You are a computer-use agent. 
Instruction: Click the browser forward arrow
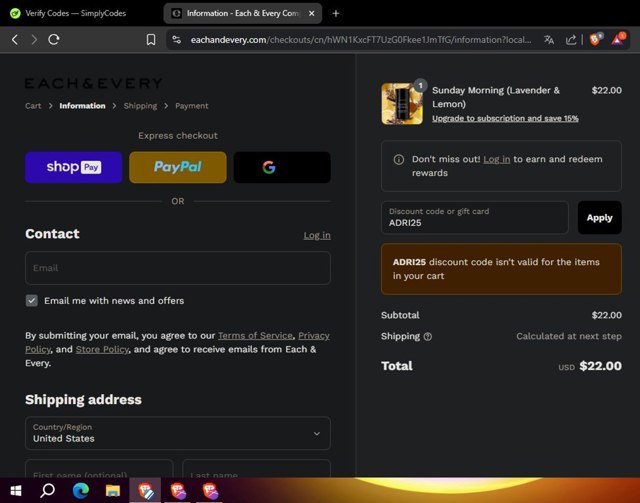point(34,40)
